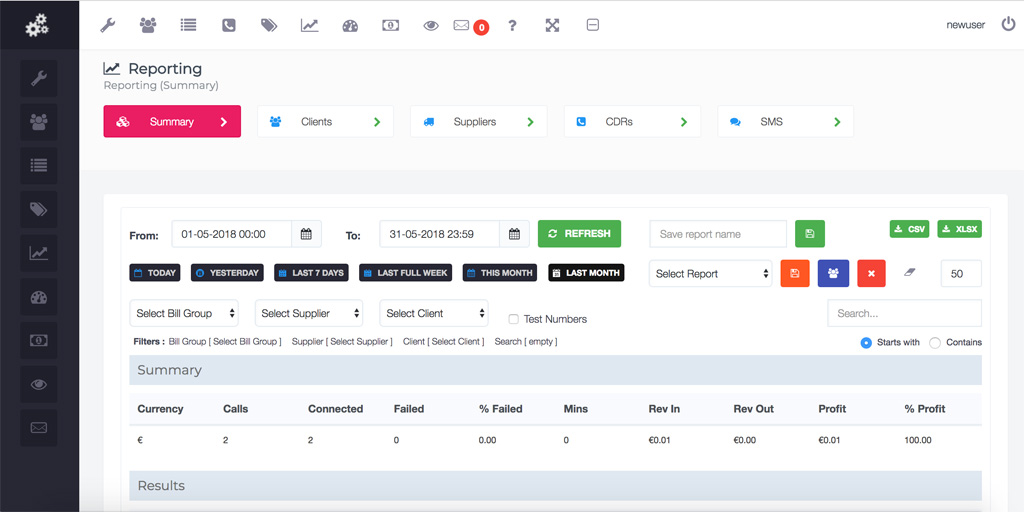Select the Contains radio button

click(x=935, y=342)
